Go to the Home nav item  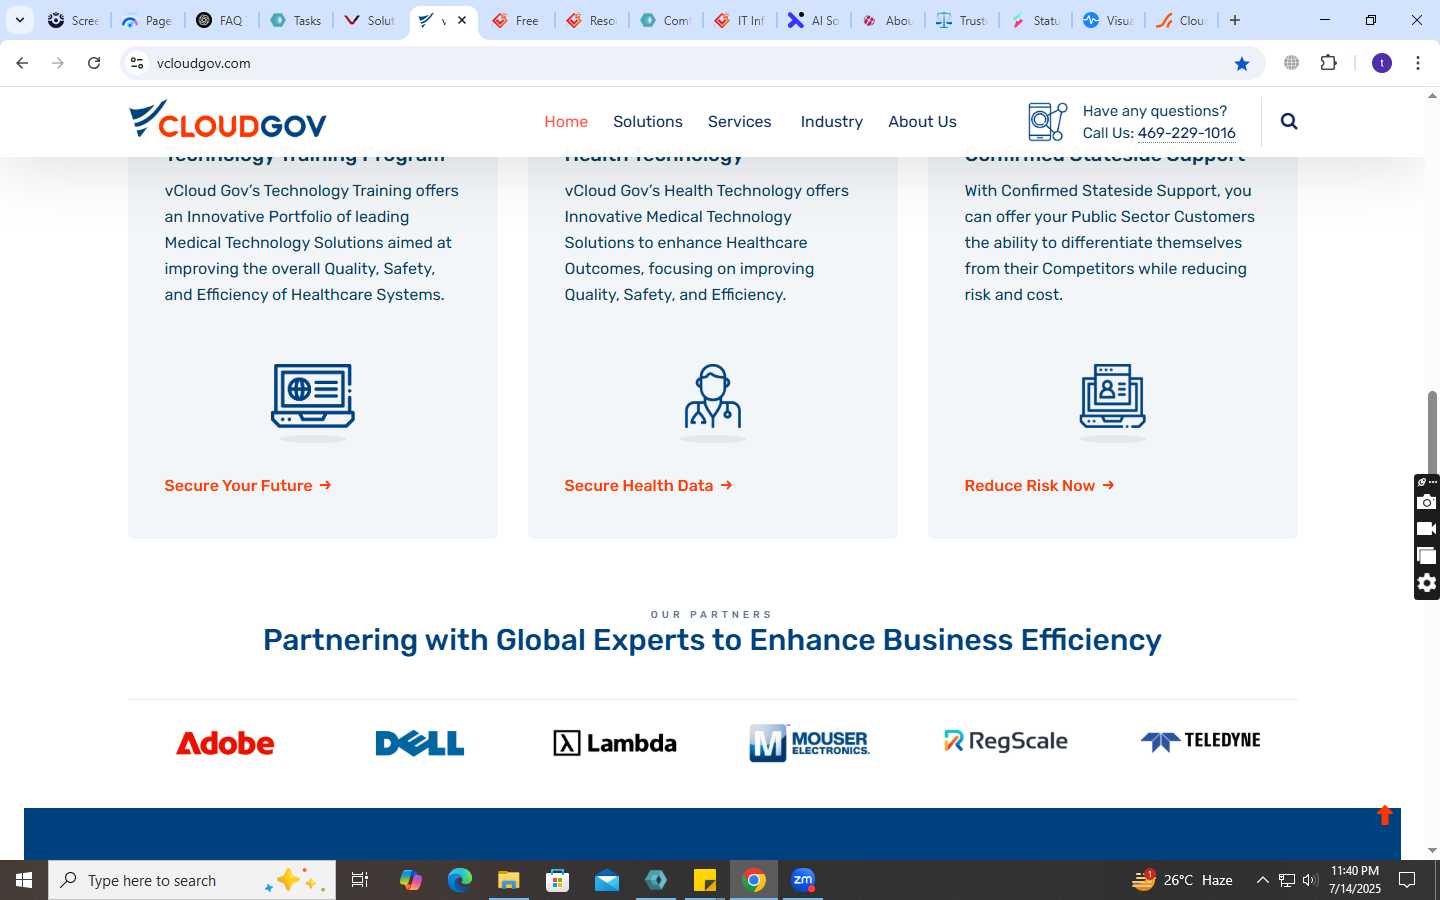tap(566, 121)
